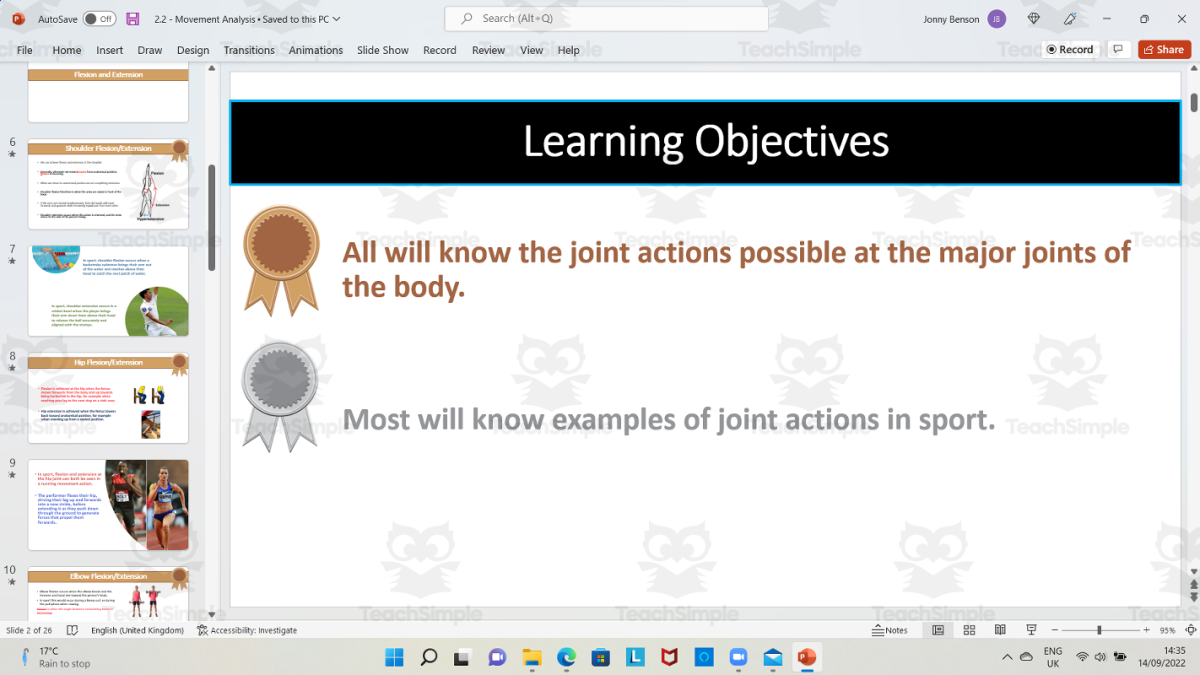Image resolution: width=1200 pixels, height=675 pixels.
Task: Open Microsoft Edge from taskbar
Action: tap(566, 657)
